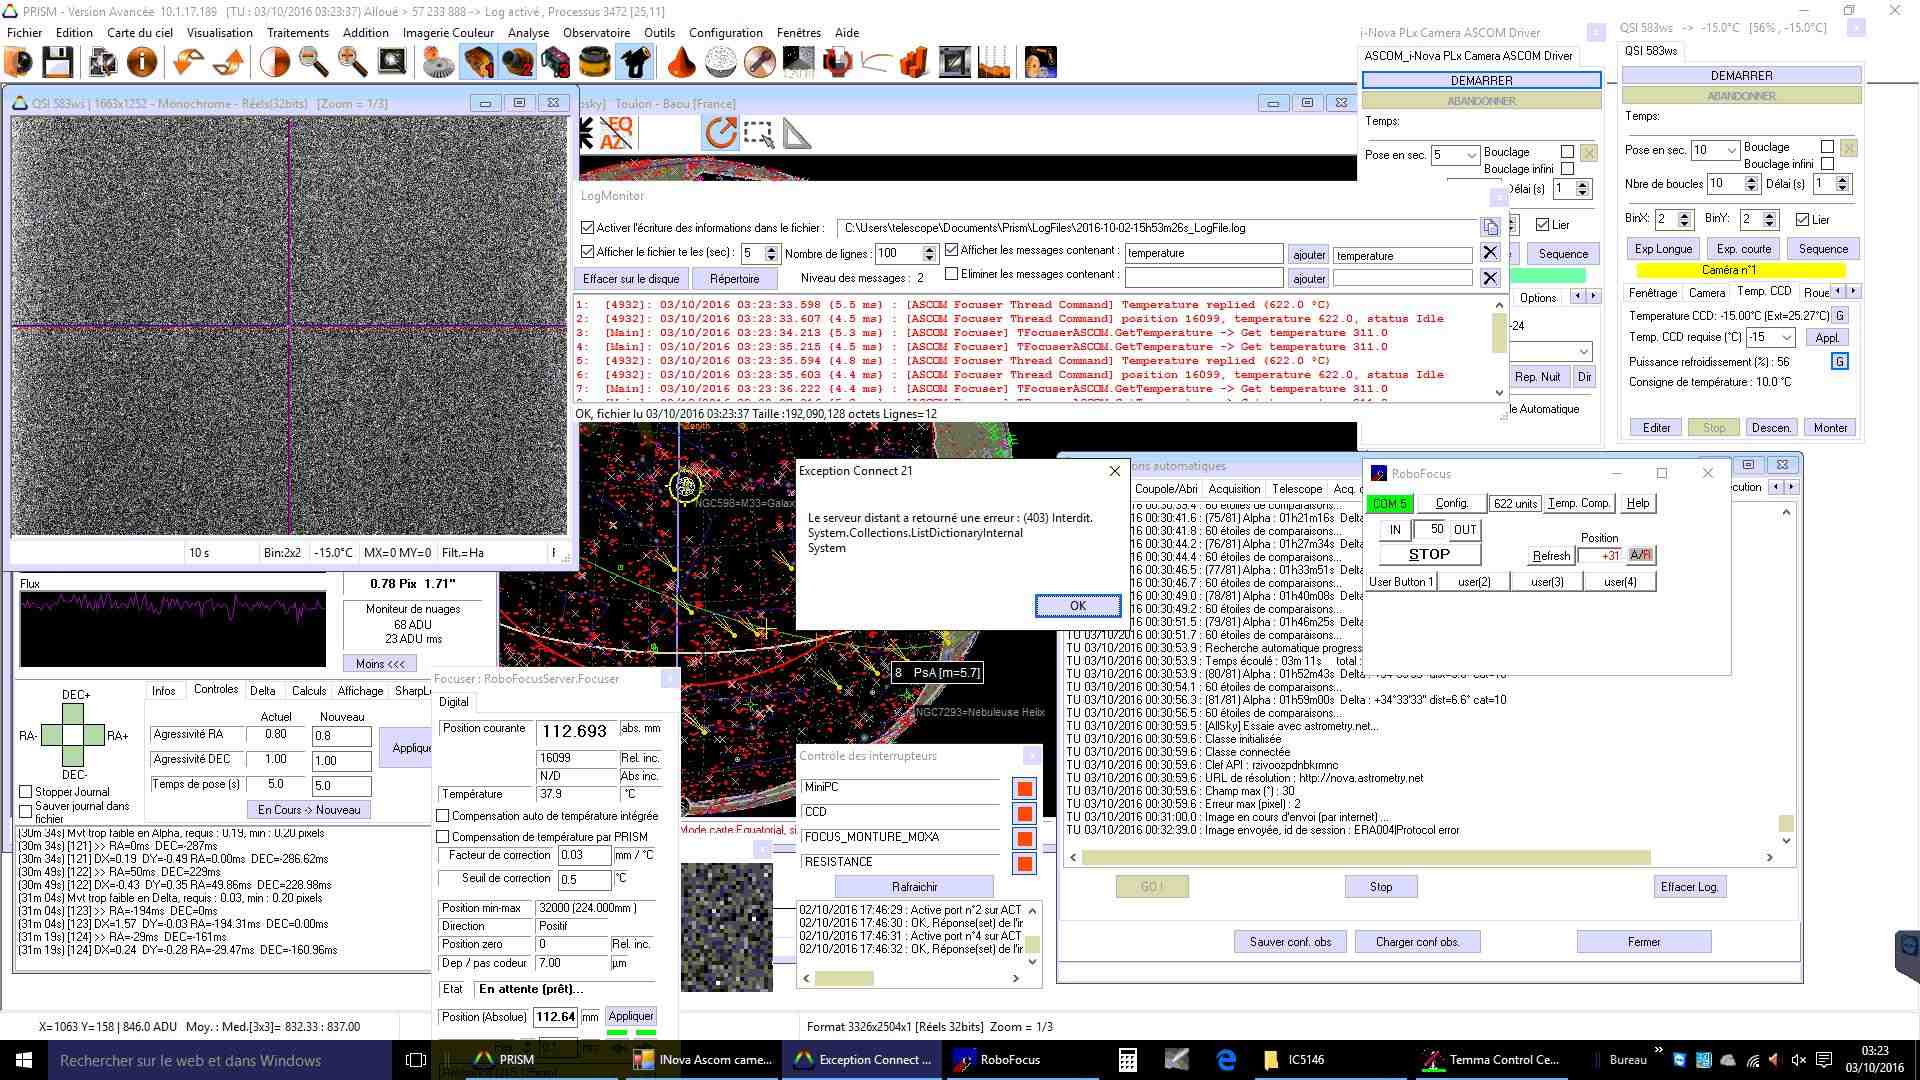Check the Stopper Journal checkbox
This screenshot has width=1920, height=1080.
click(26, 792)
